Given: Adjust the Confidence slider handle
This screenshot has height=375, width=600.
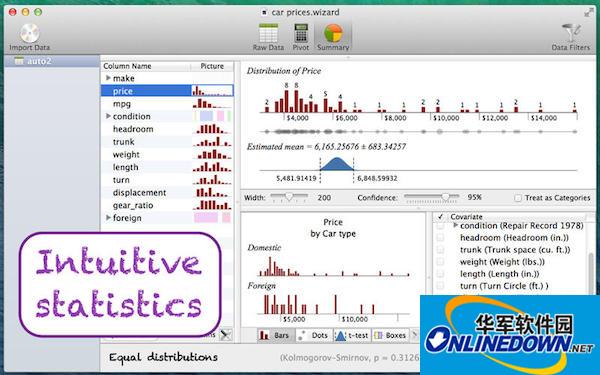Looking at the screenshot, I should (x=445, y=197).
